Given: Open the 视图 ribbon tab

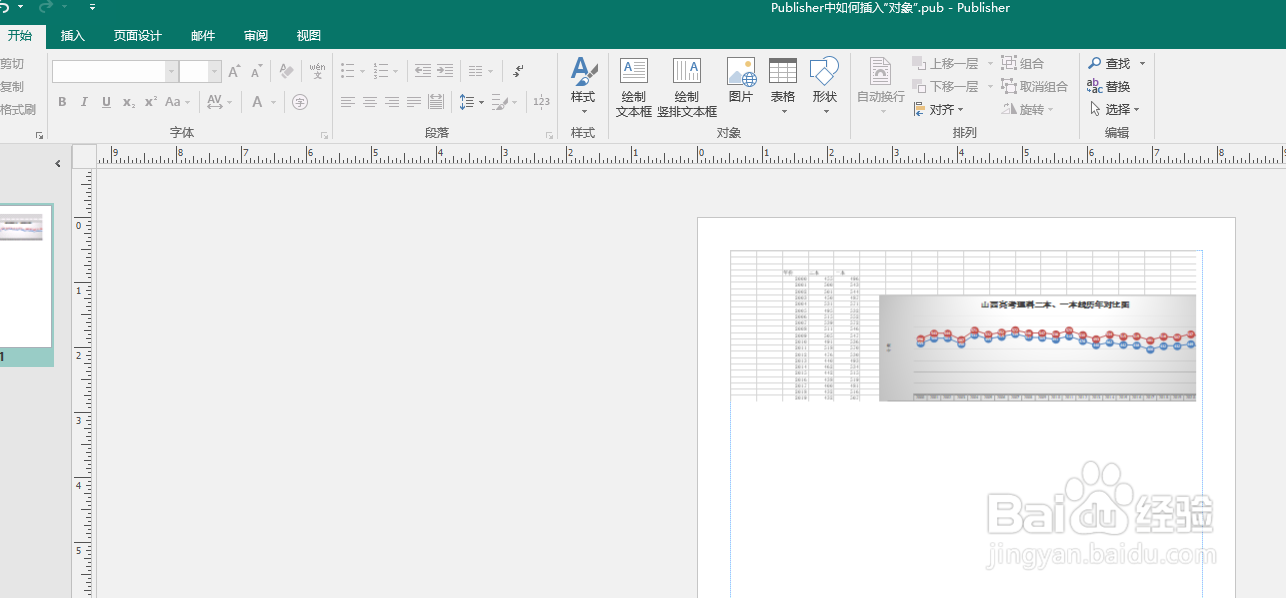Looking at the screenshot, I should click(309, 36).
